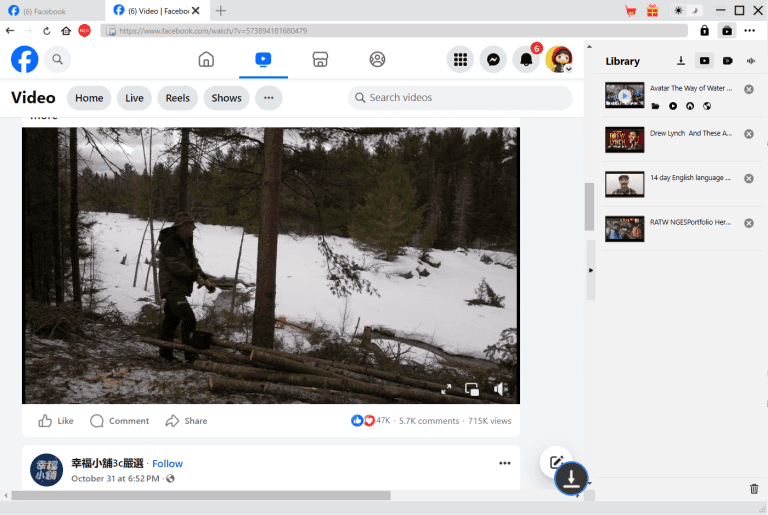Viewport: 768px width, 515px height.
Task: Select the Live video filter
Action: (x=134, y=98)
